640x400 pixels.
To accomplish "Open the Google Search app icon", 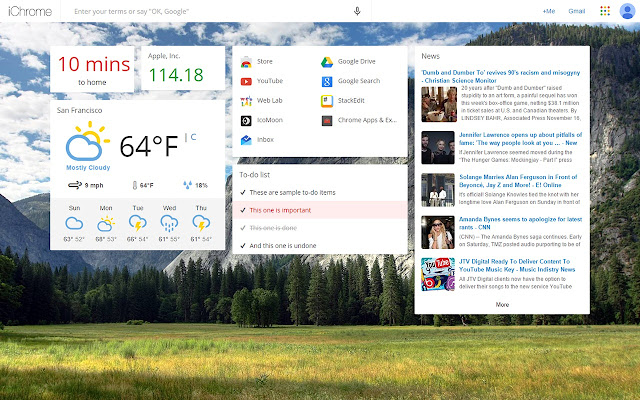I will (327, 81).
